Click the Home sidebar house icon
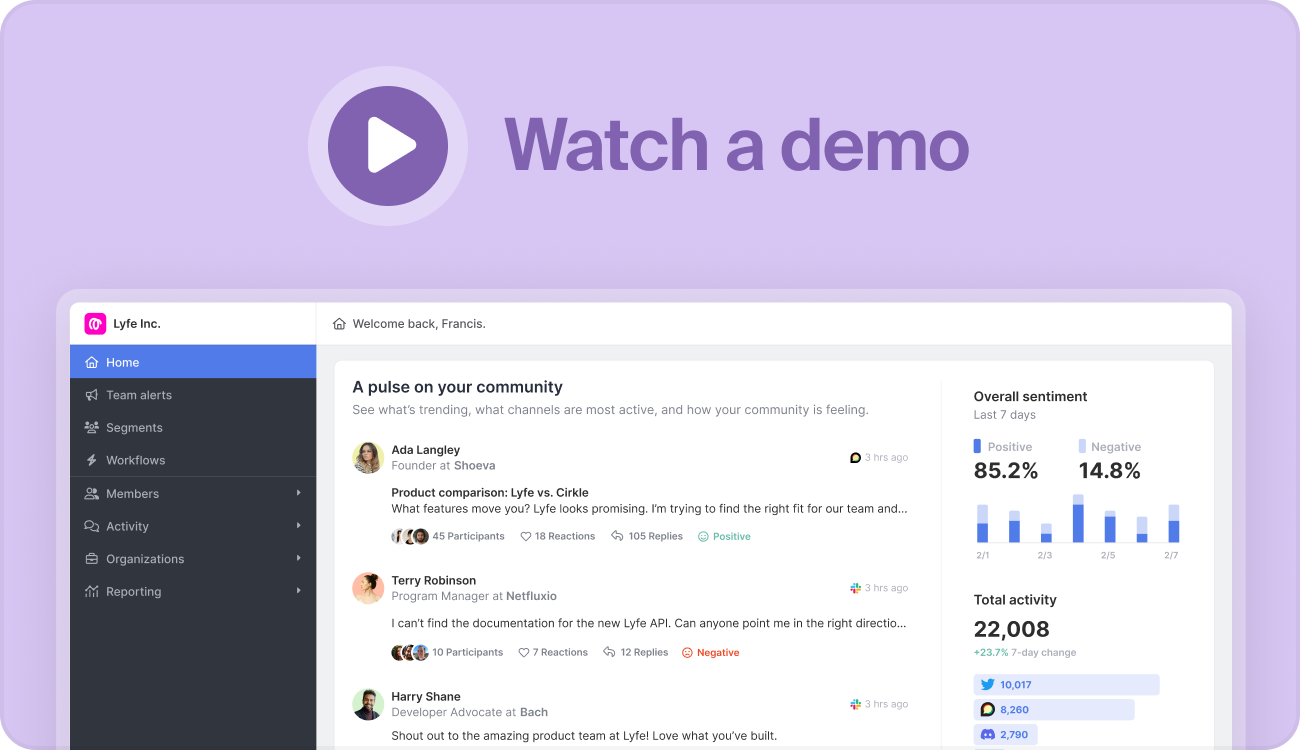 [92, 362]
